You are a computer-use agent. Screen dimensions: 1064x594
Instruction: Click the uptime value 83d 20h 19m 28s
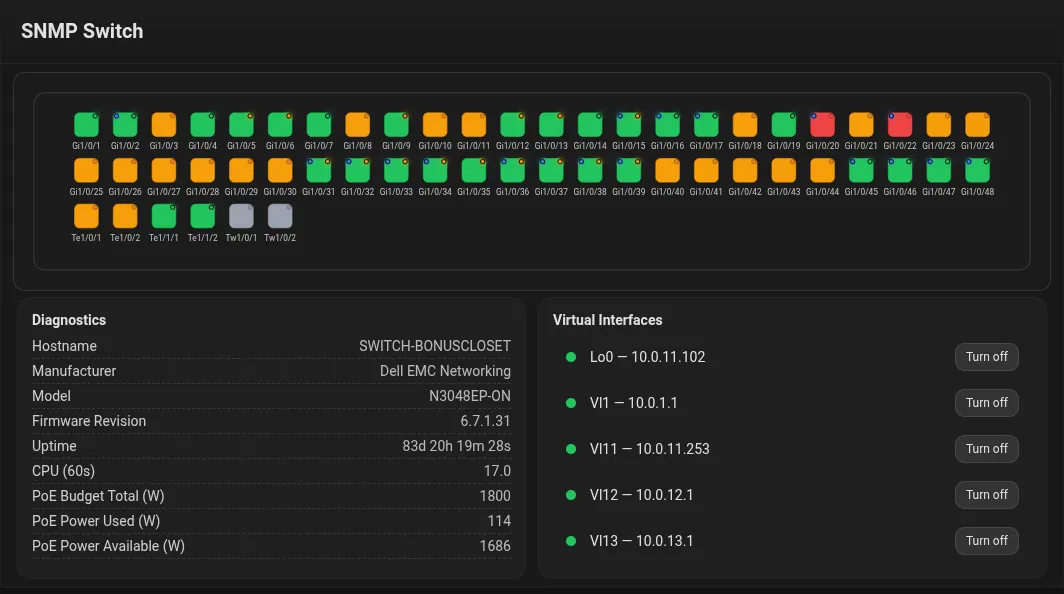point(456,446)
